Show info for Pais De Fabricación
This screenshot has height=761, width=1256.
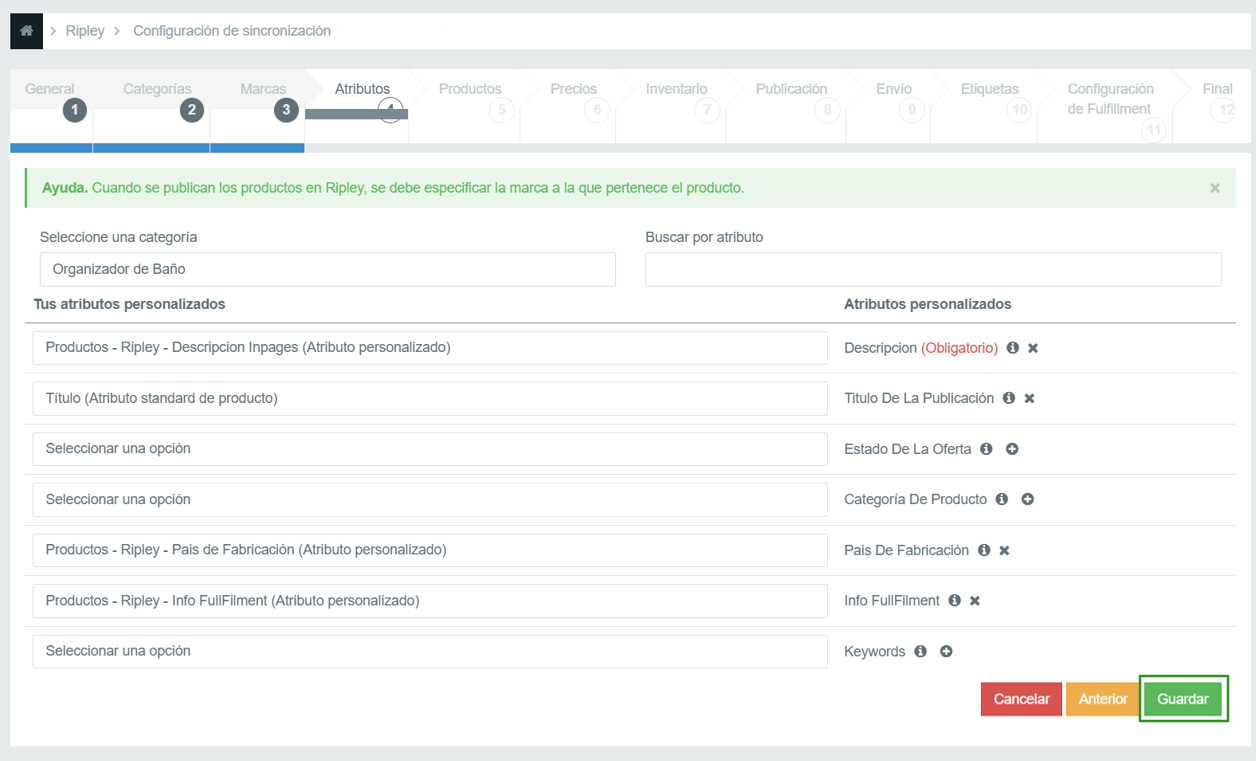(x=984, y=550)
